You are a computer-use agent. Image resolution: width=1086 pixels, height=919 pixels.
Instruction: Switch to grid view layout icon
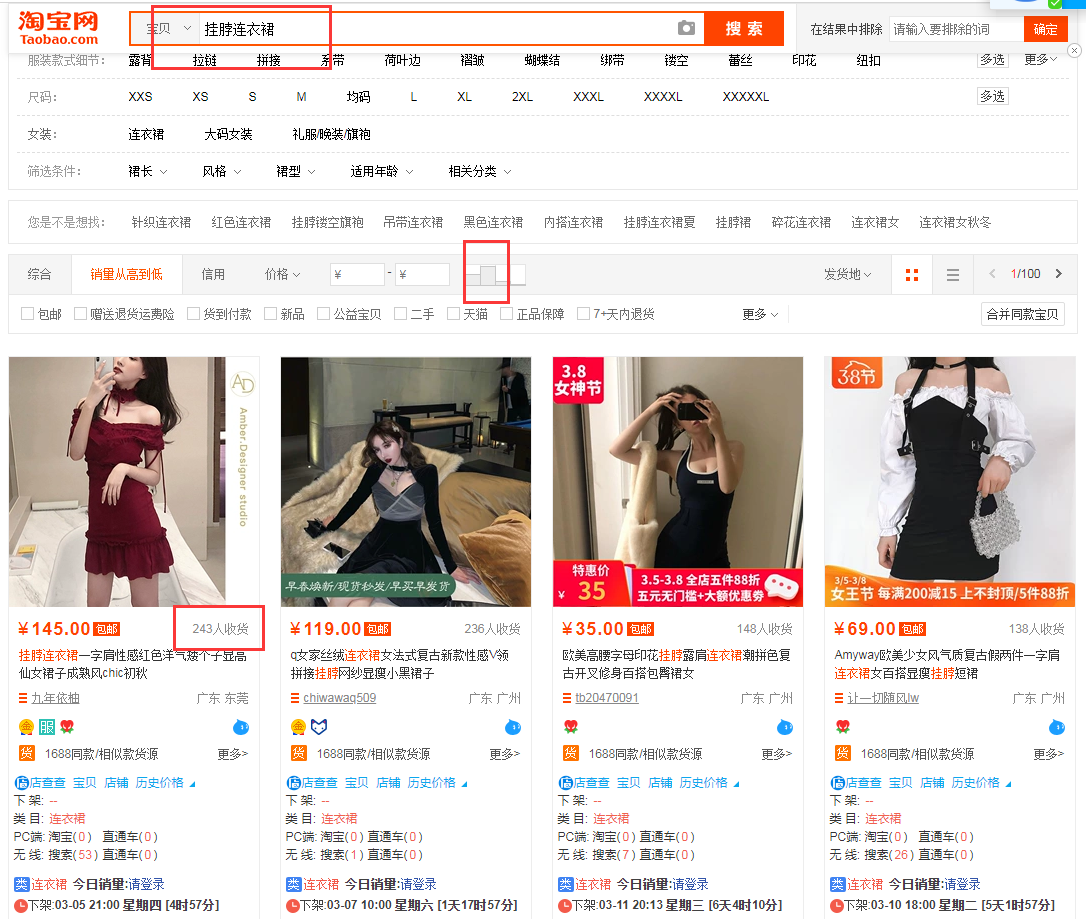(911, 275)
